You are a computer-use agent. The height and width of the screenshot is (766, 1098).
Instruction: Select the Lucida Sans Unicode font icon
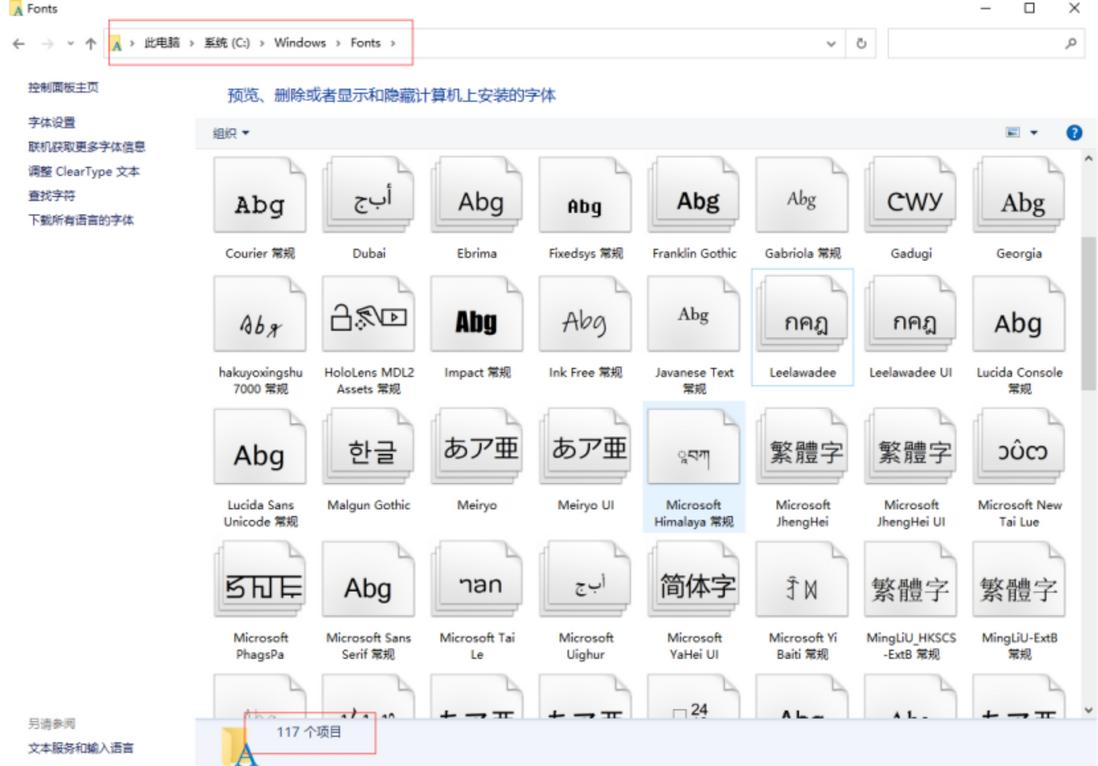pyautogui.click(x=260, y=447)
